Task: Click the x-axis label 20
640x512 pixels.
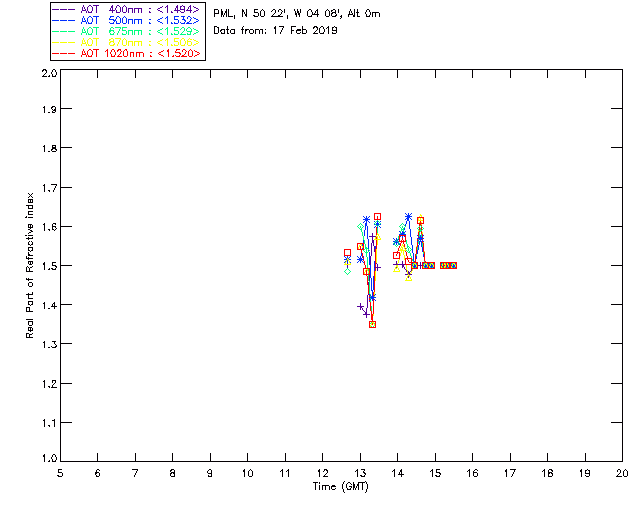Action: click(622, 473)
